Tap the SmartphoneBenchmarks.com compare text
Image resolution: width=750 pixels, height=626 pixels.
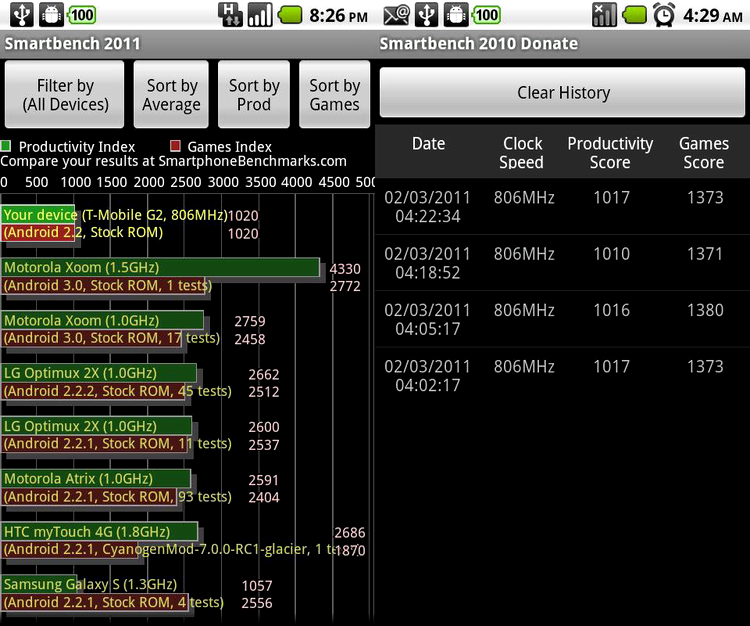pyautogui.click(x=173, y=161)
